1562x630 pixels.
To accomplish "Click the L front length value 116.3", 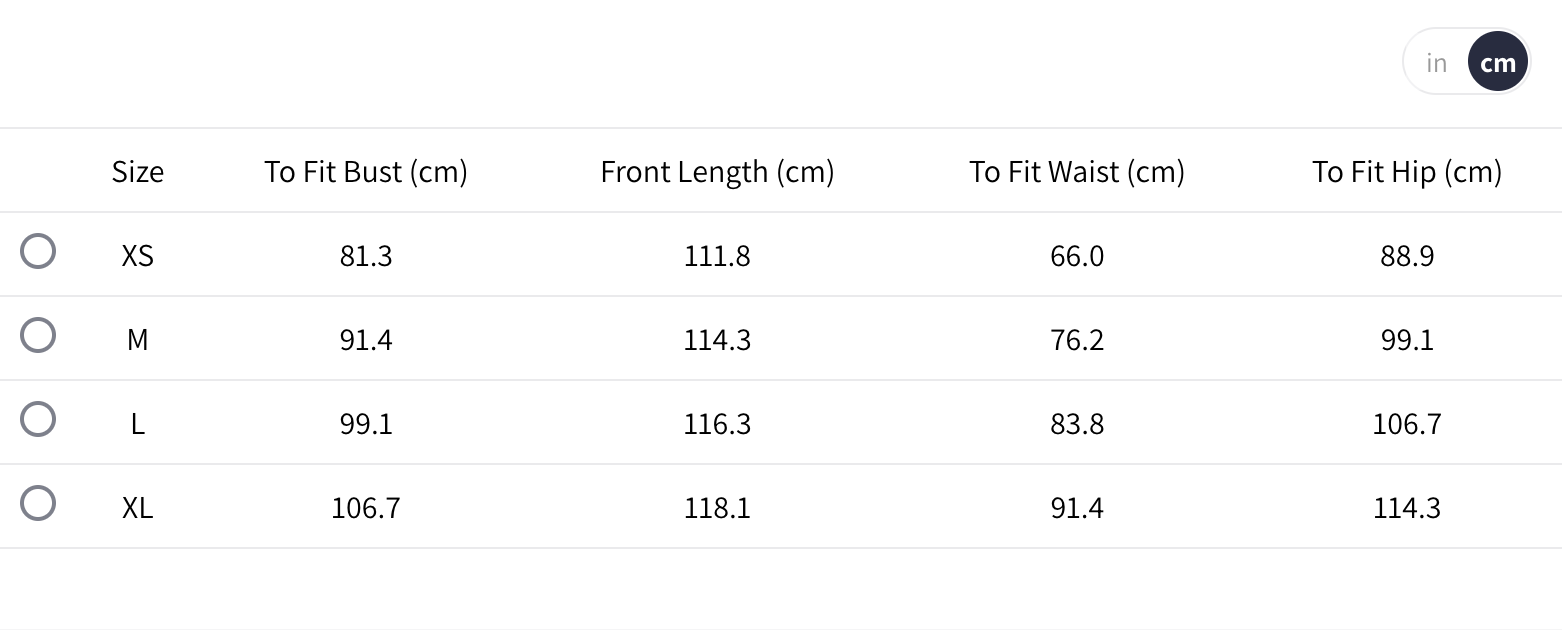I will [717, 424].
